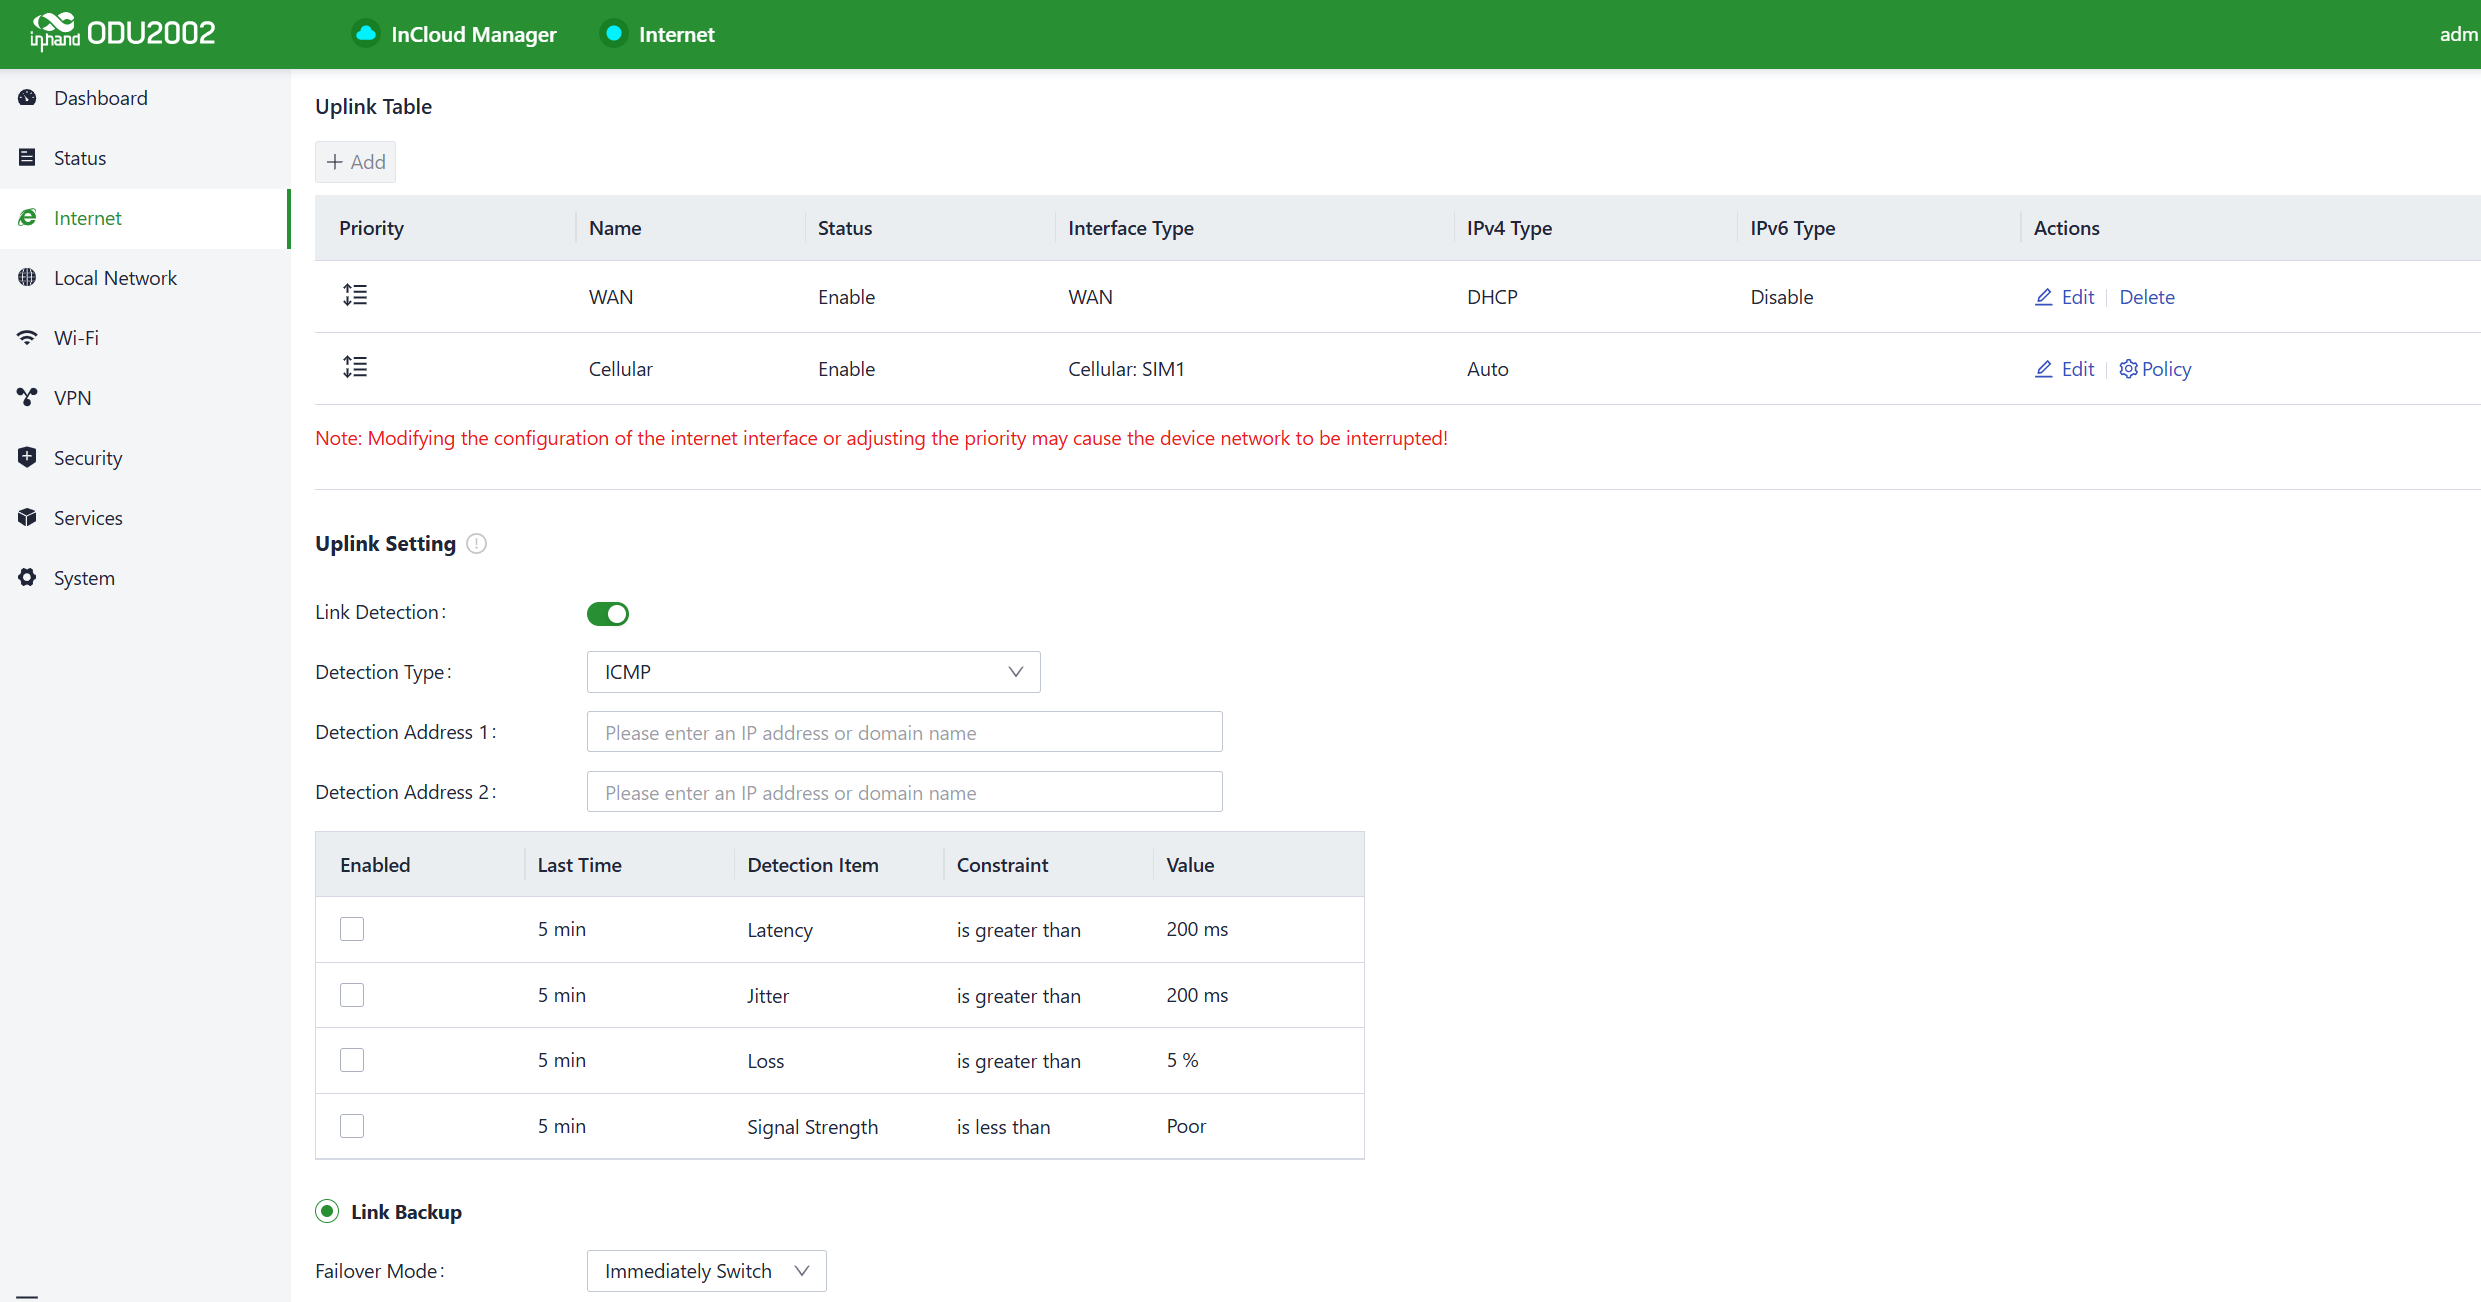Viewport: 2481px width, 1302px height.
Task: Click the Detection Address 1 input field
Action: (904, 732)
